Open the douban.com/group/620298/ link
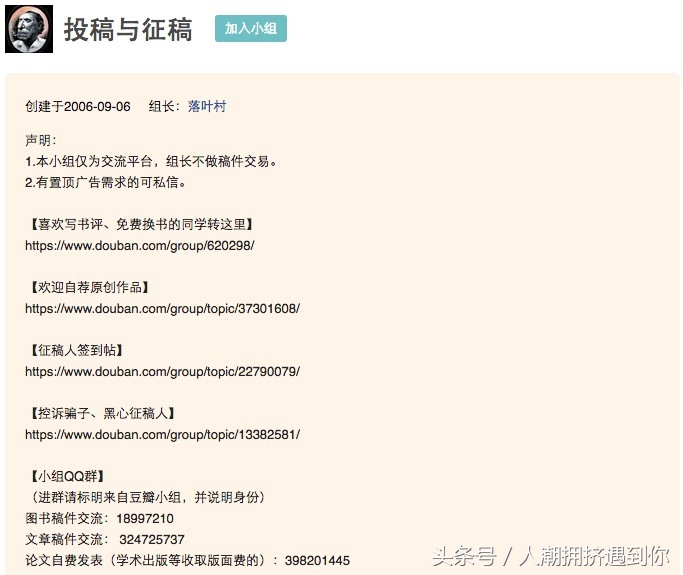Screen dimensions: 683x575 (140, 245)
